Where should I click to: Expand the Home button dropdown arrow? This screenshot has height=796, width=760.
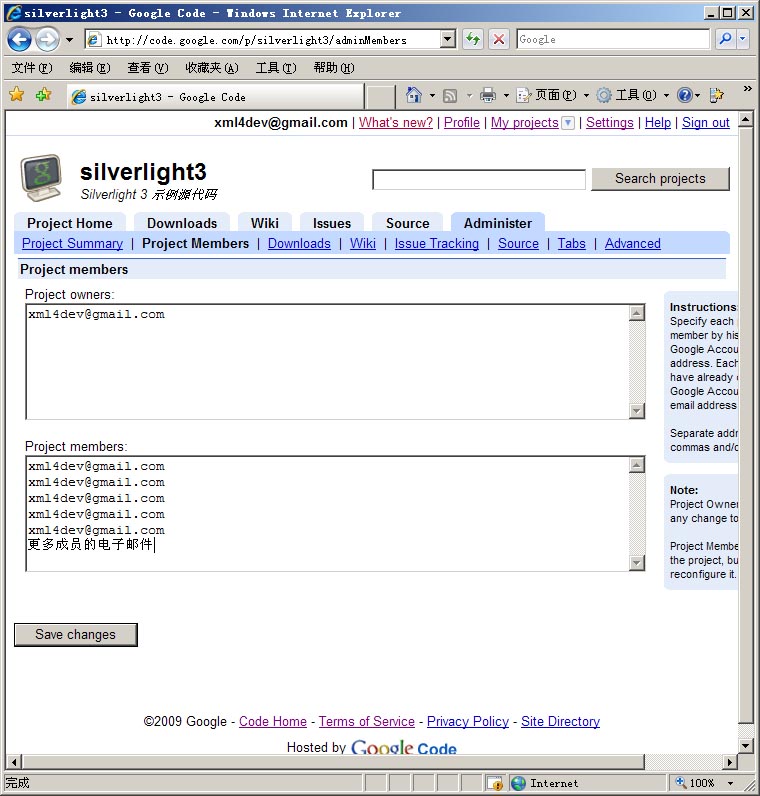coord(433,95)
